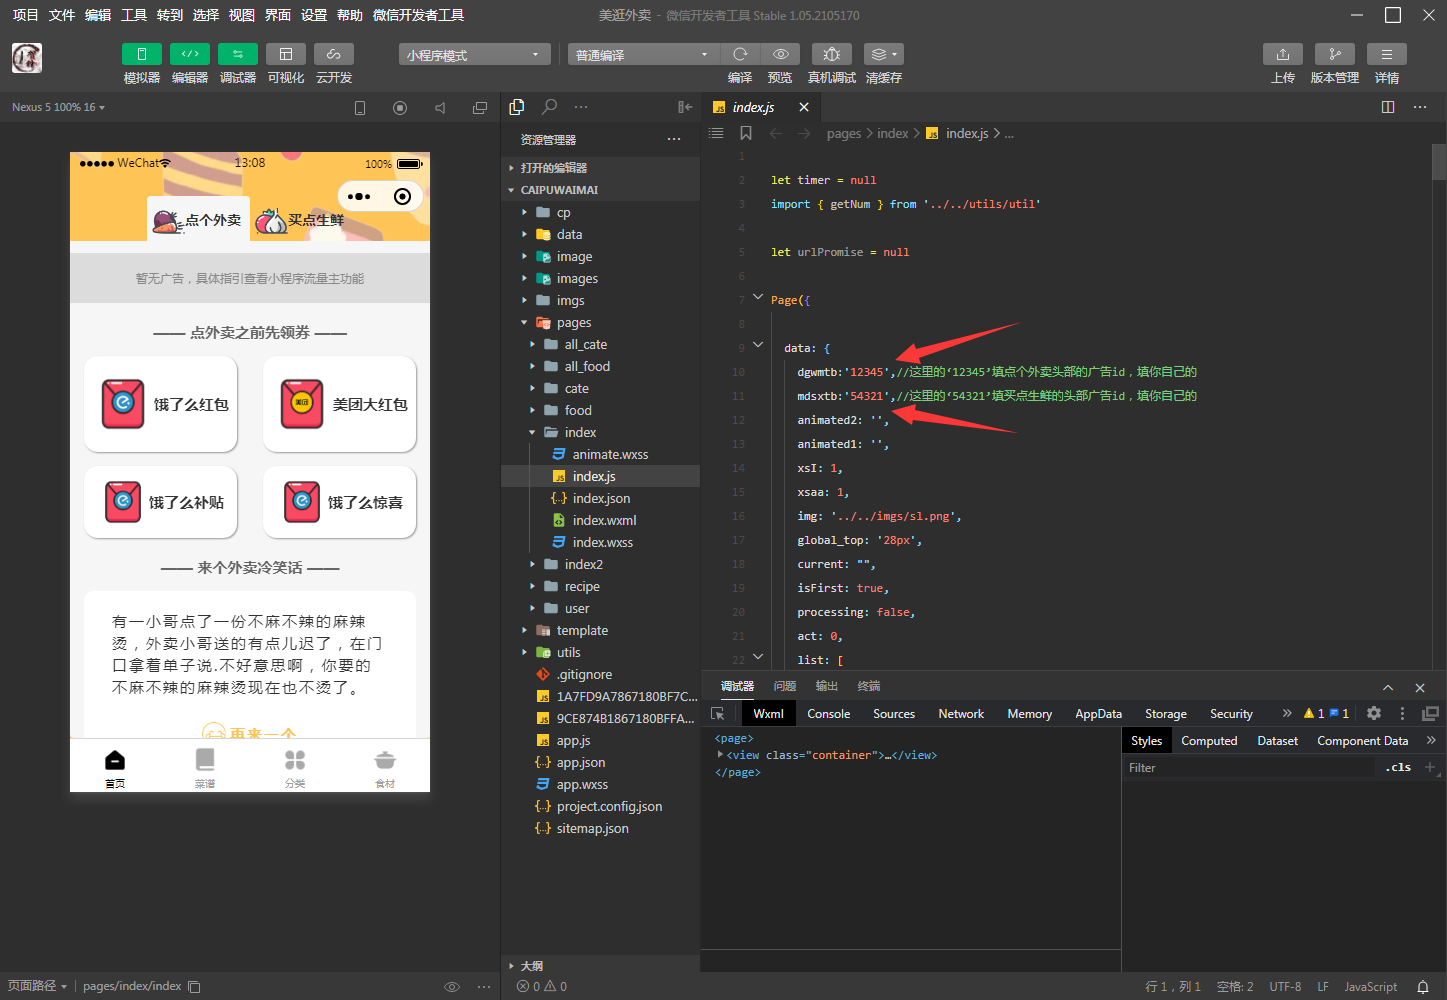The width and height of the screenshot is (1447, 1000).
Task: Click the styles Filter input field
Action: pos(1250,767)
